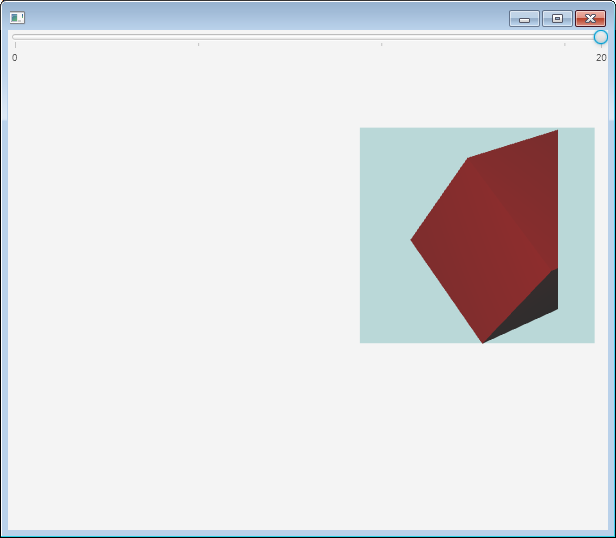This screenshot has height=538, width=616.
Task: Click the bottom corner tip of the box
Action: pos(483,342)
